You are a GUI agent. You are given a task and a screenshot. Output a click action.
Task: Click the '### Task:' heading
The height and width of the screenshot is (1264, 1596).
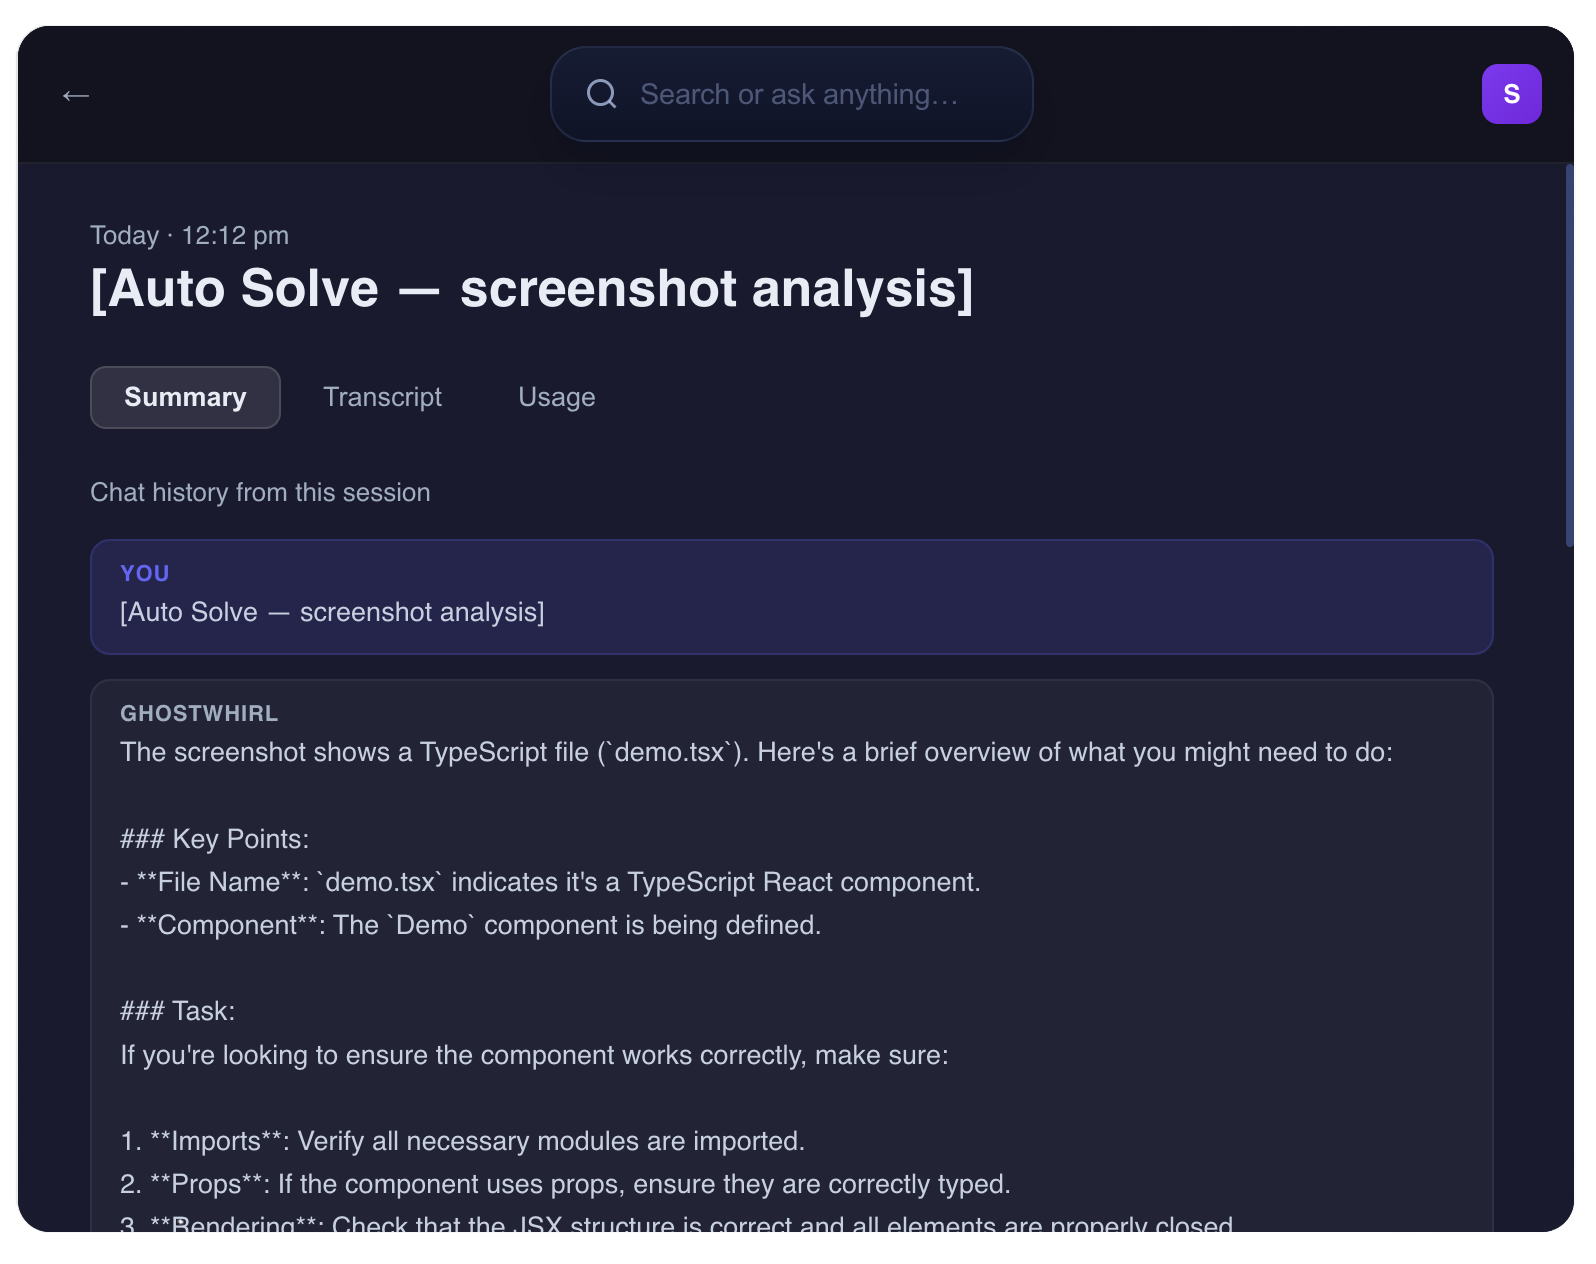tap(177, 1011)
